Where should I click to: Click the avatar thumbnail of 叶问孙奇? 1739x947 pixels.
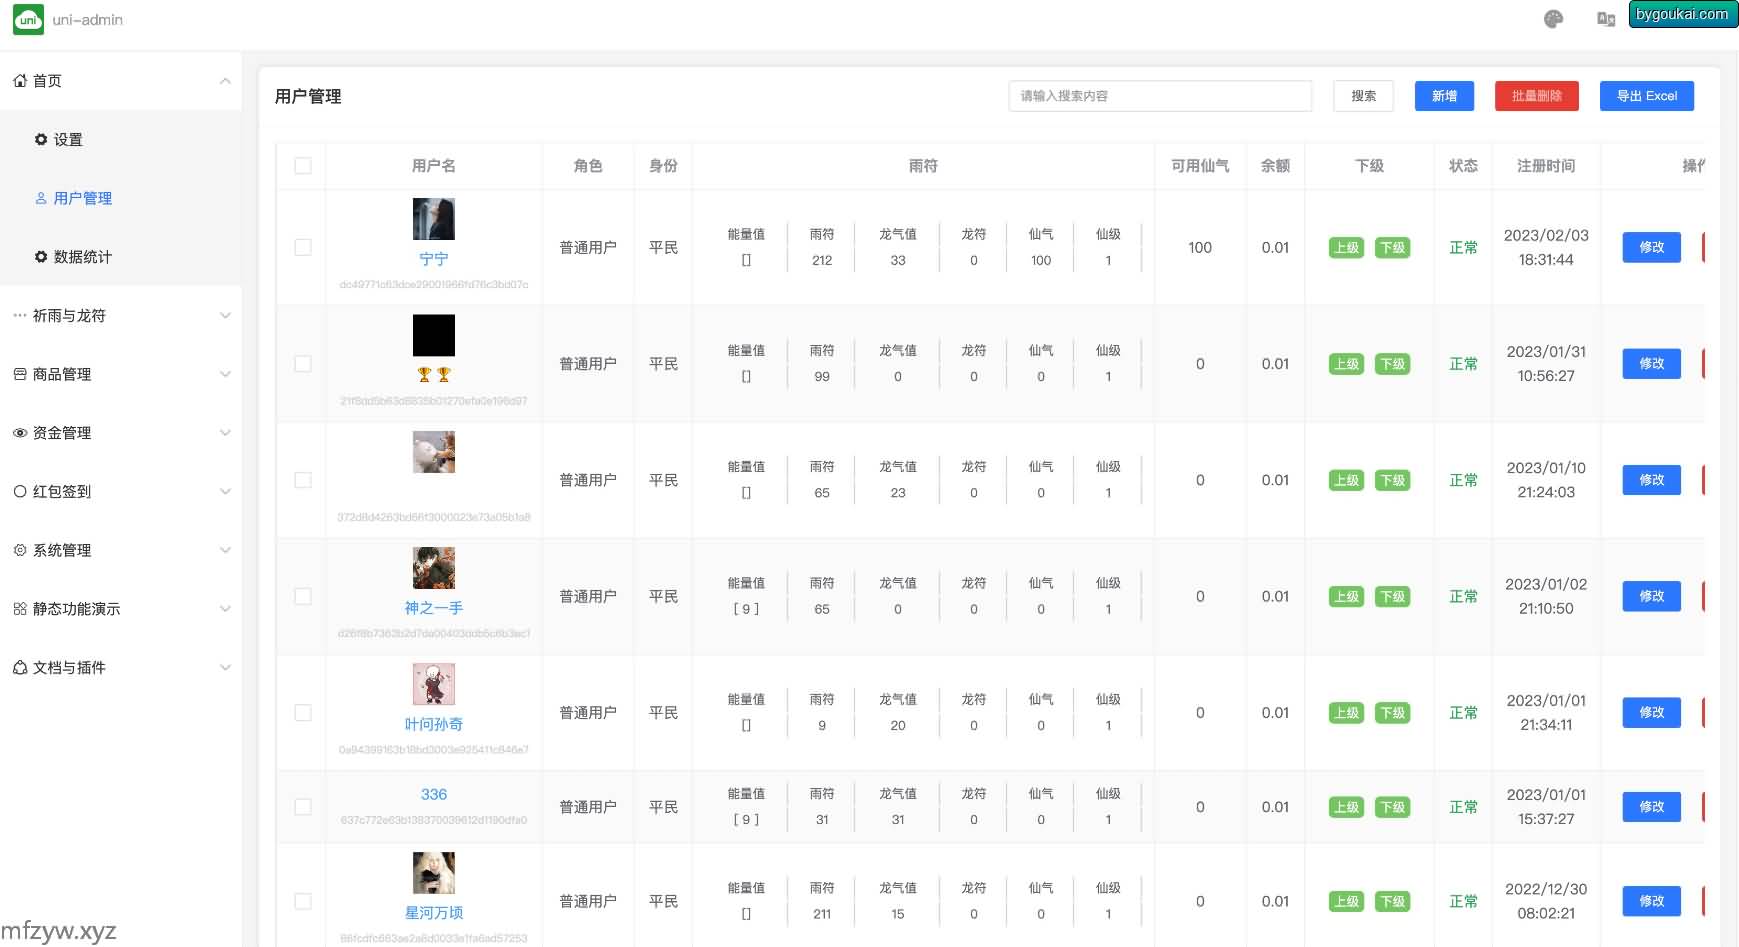[x=434, y=685]
